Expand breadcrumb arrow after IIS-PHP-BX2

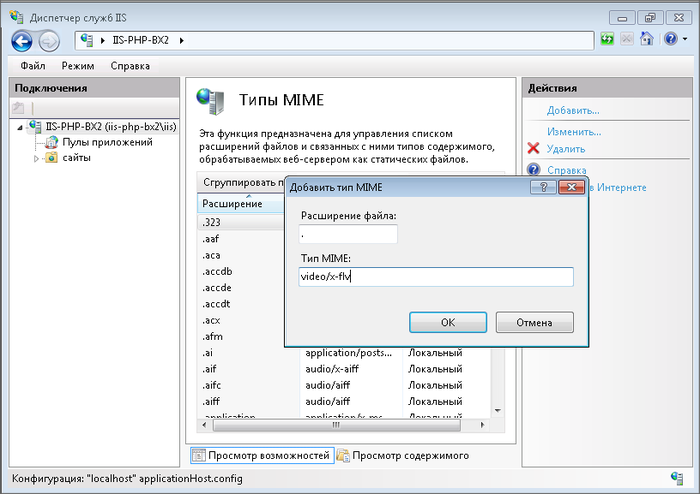point(182,41)
